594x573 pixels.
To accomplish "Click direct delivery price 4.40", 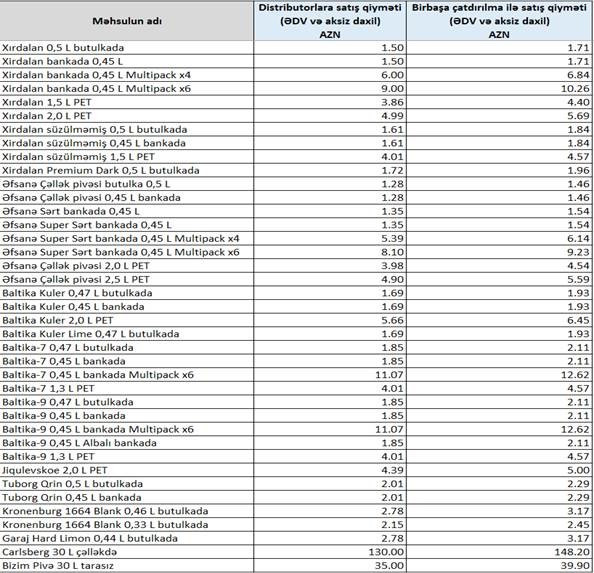I will click(x=499, y=102).
